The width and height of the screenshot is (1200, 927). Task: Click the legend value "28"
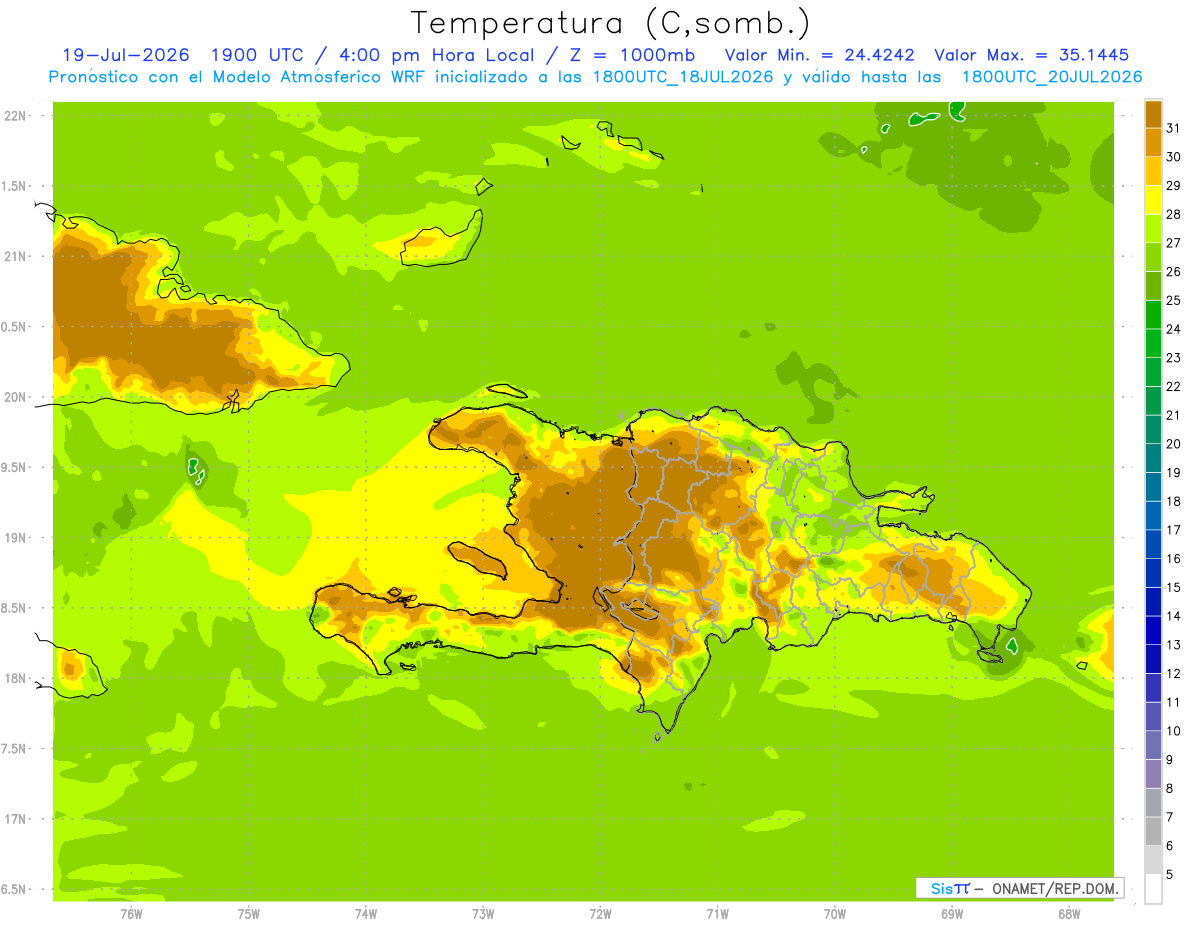(x=1174, y=214)
